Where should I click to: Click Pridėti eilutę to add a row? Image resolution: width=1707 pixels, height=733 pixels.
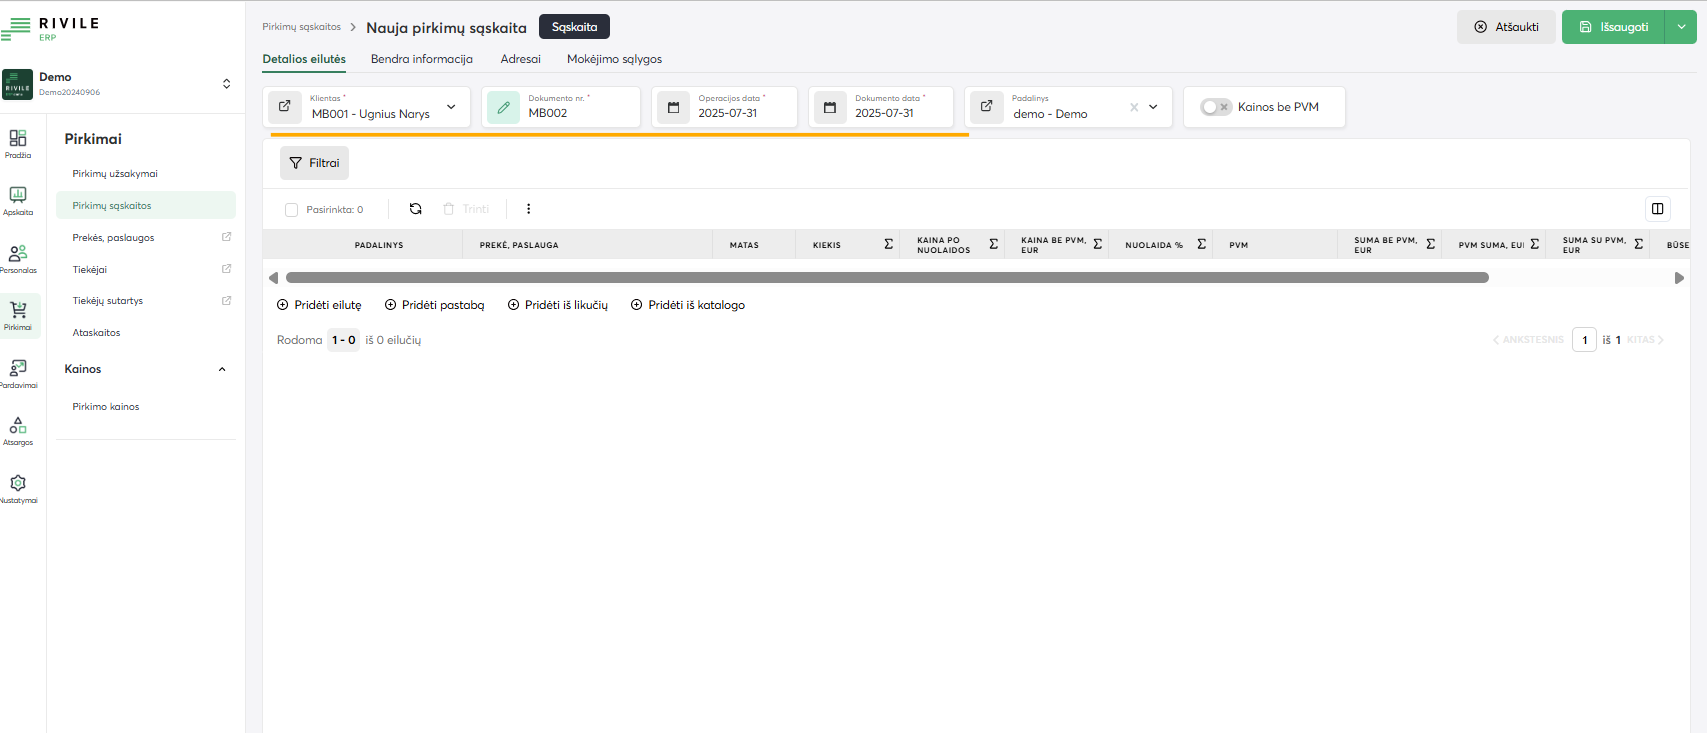point(319,305)
